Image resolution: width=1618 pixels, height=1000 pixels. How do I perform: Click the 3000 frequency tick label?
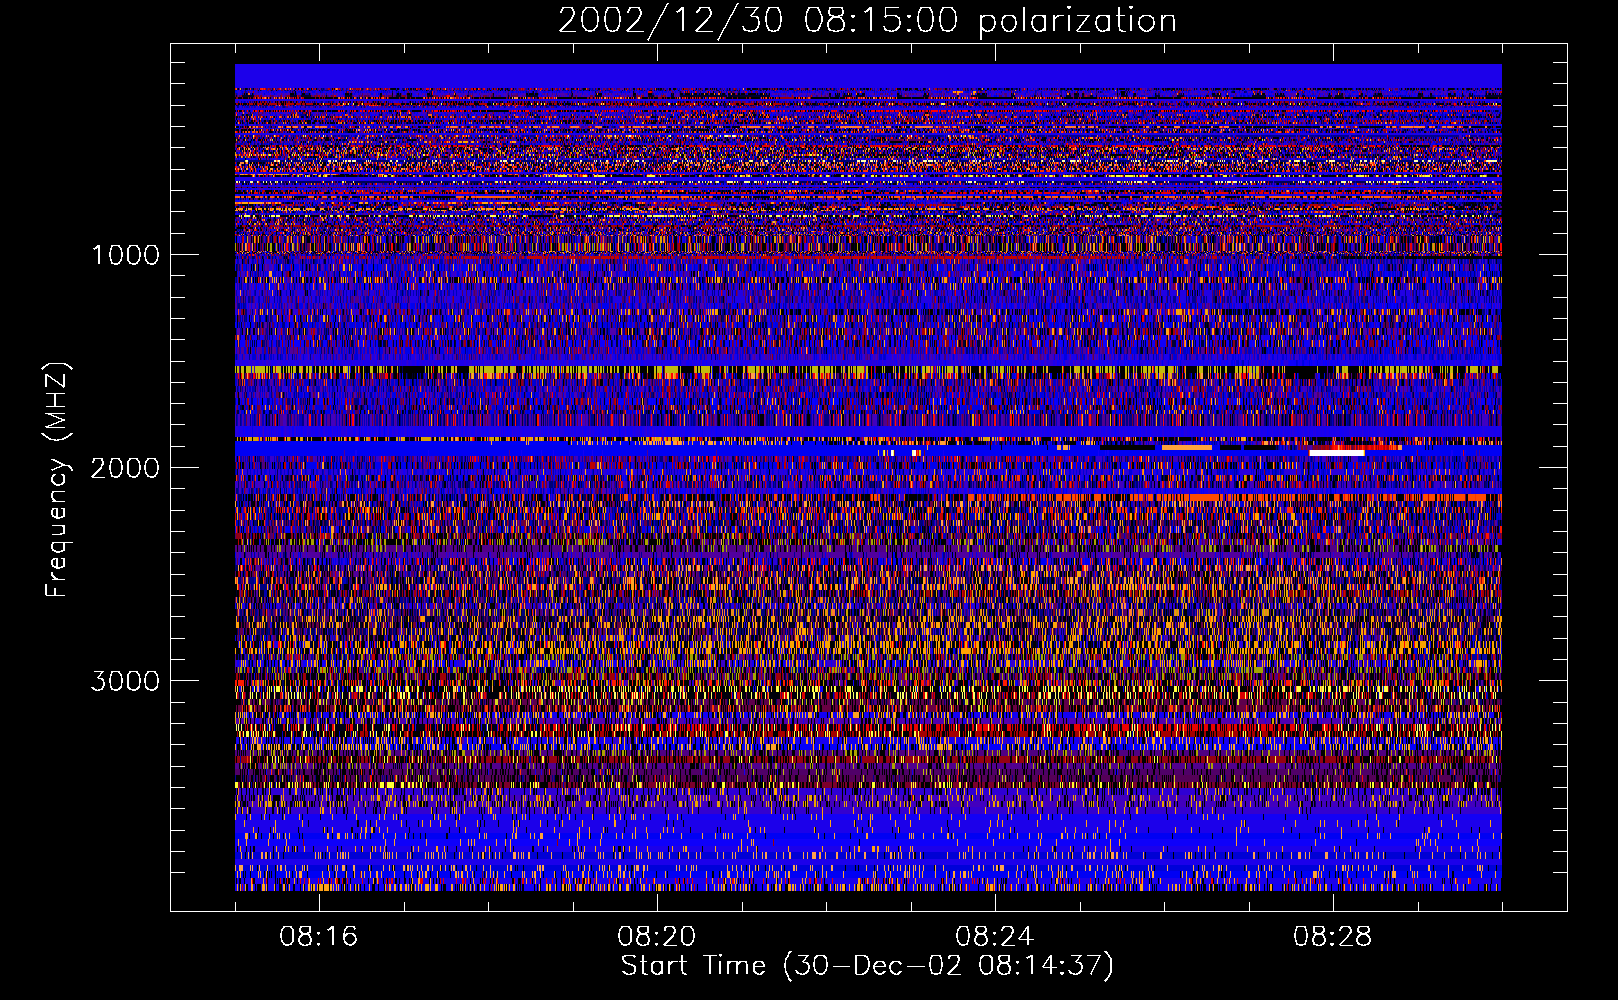pyautogui.click(x=125, y=681)
